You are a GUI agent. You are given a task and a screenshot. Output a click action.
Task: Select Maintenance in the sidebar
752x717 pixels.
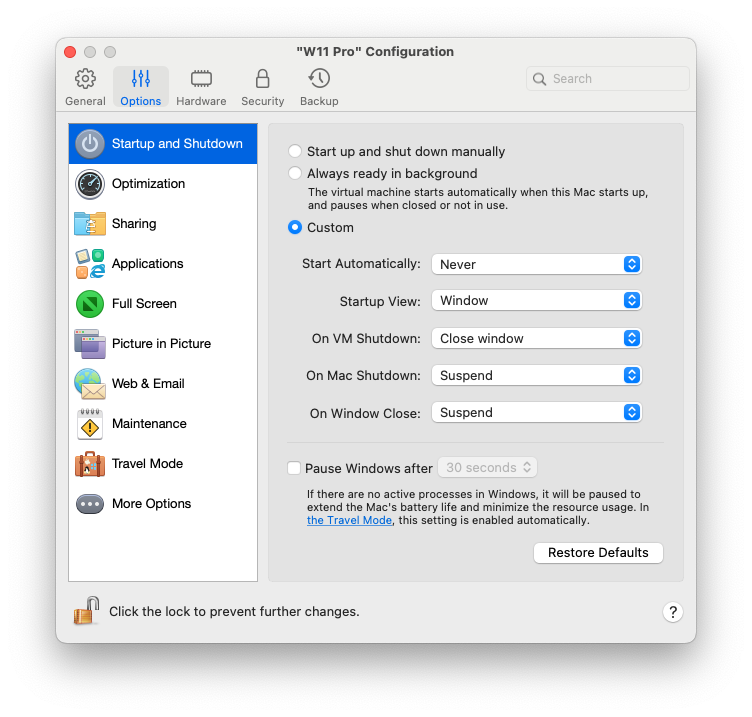pyautogui.click(x=163, y=424)
